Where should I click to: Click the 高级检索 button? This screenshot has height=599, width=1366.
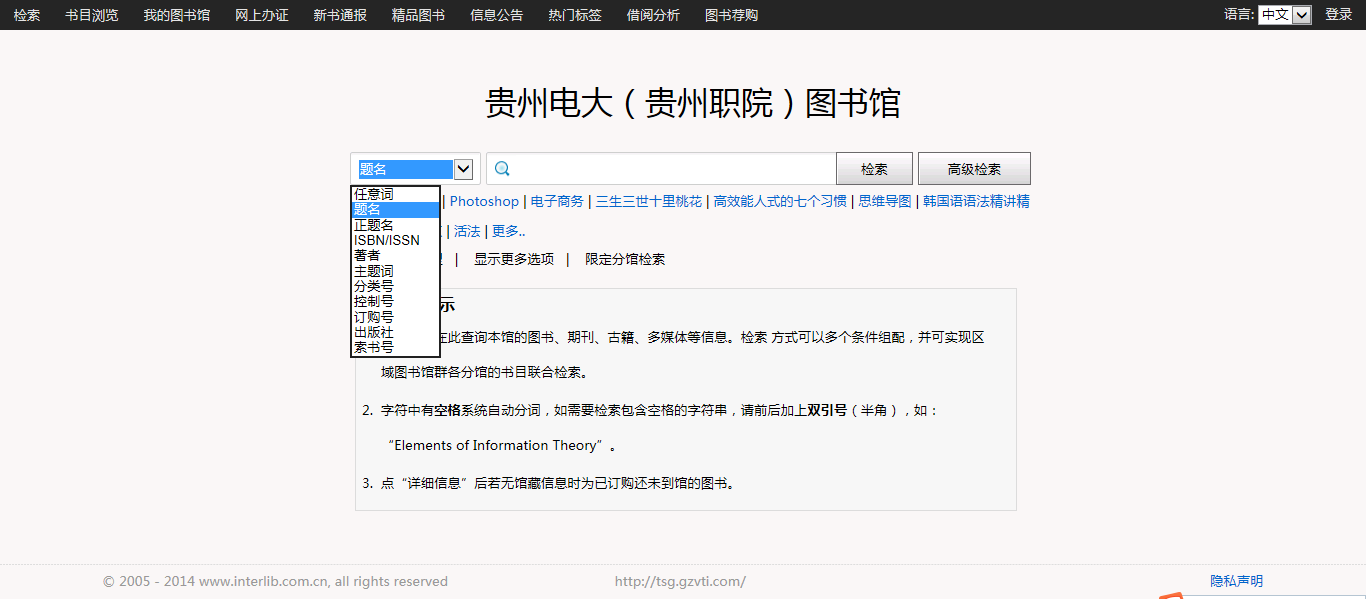point(974,169)
